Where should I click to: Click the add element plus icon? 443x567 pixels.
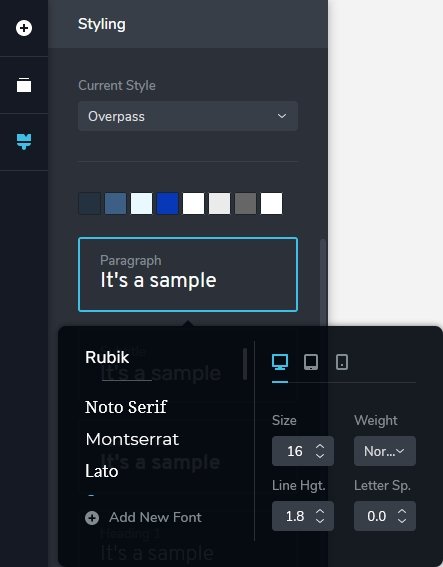(24, 28)
